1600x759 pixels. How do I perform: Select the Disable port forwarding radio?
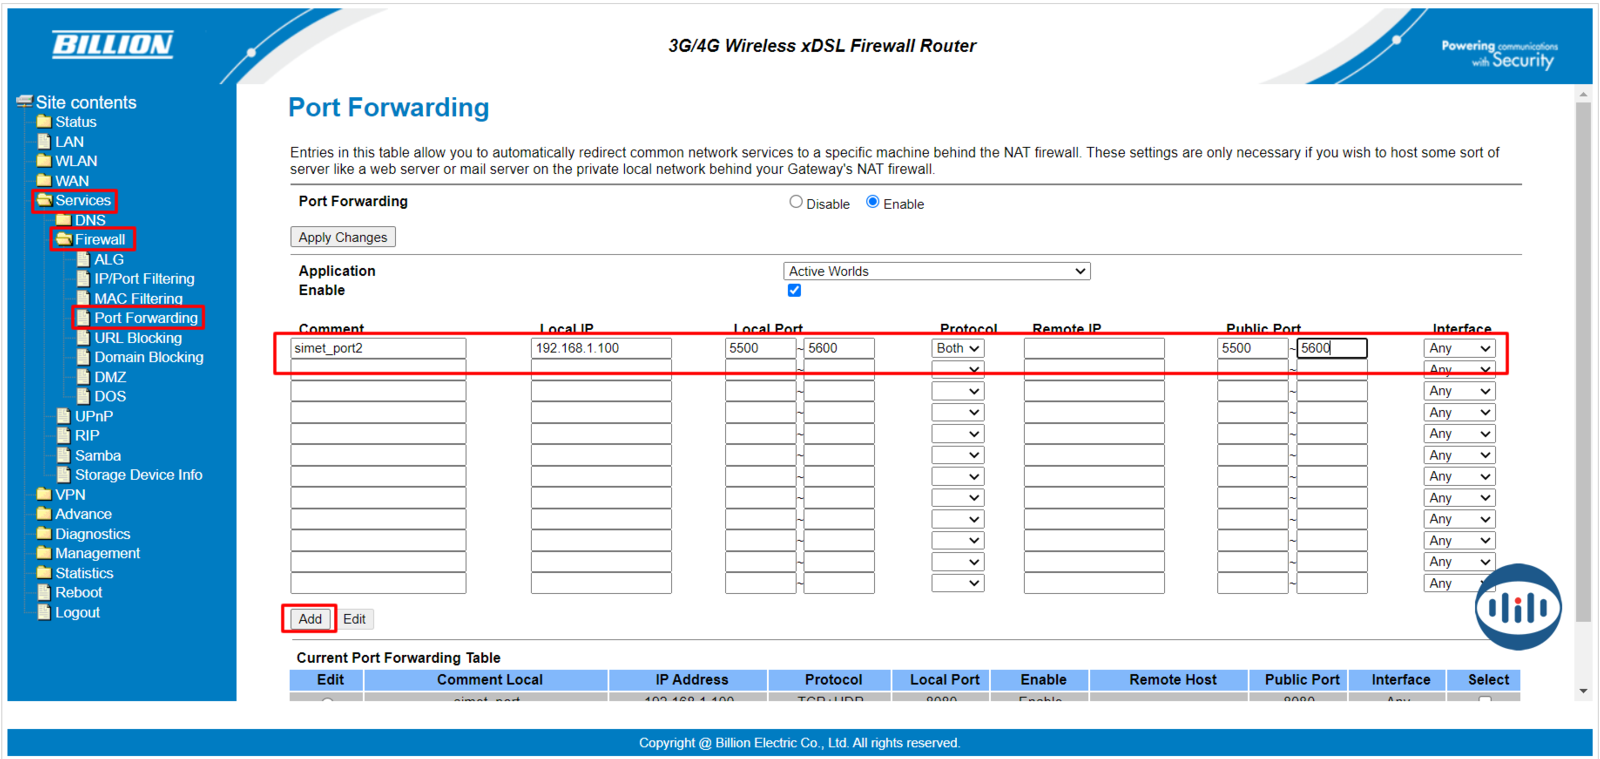tap(796, 202)
